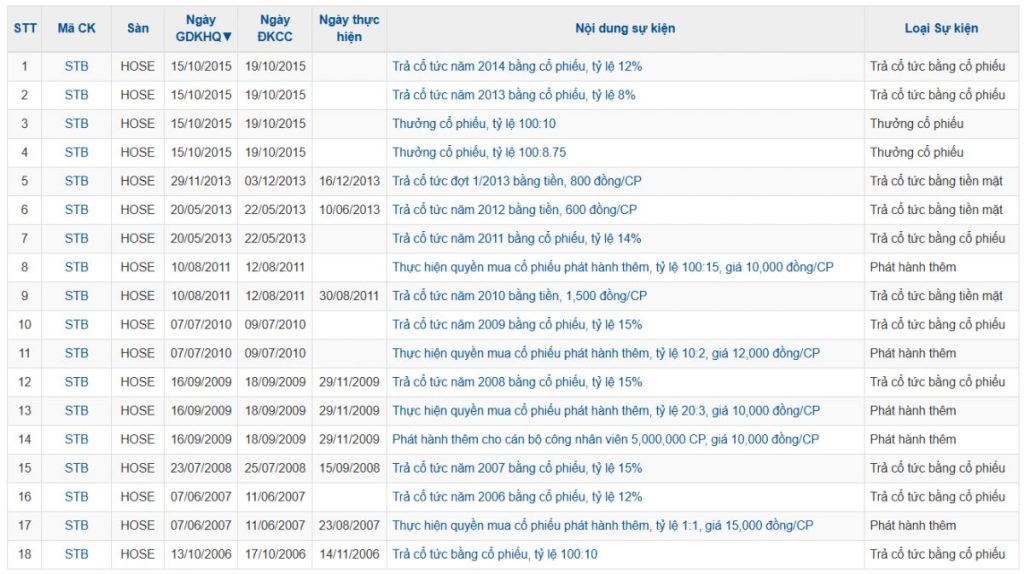Open STB ticker link in row 1
This screenshot has height=574, width=1024.
pyautogui.click(x=76, y=67)
